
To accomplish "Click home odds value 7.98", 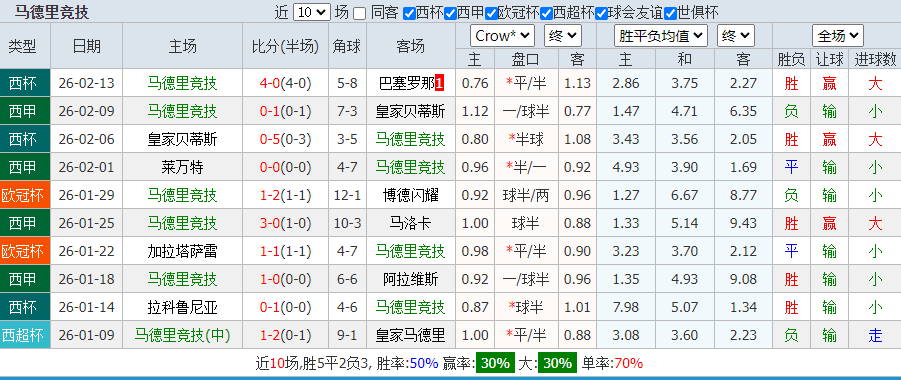I will (x=626, y=307).
